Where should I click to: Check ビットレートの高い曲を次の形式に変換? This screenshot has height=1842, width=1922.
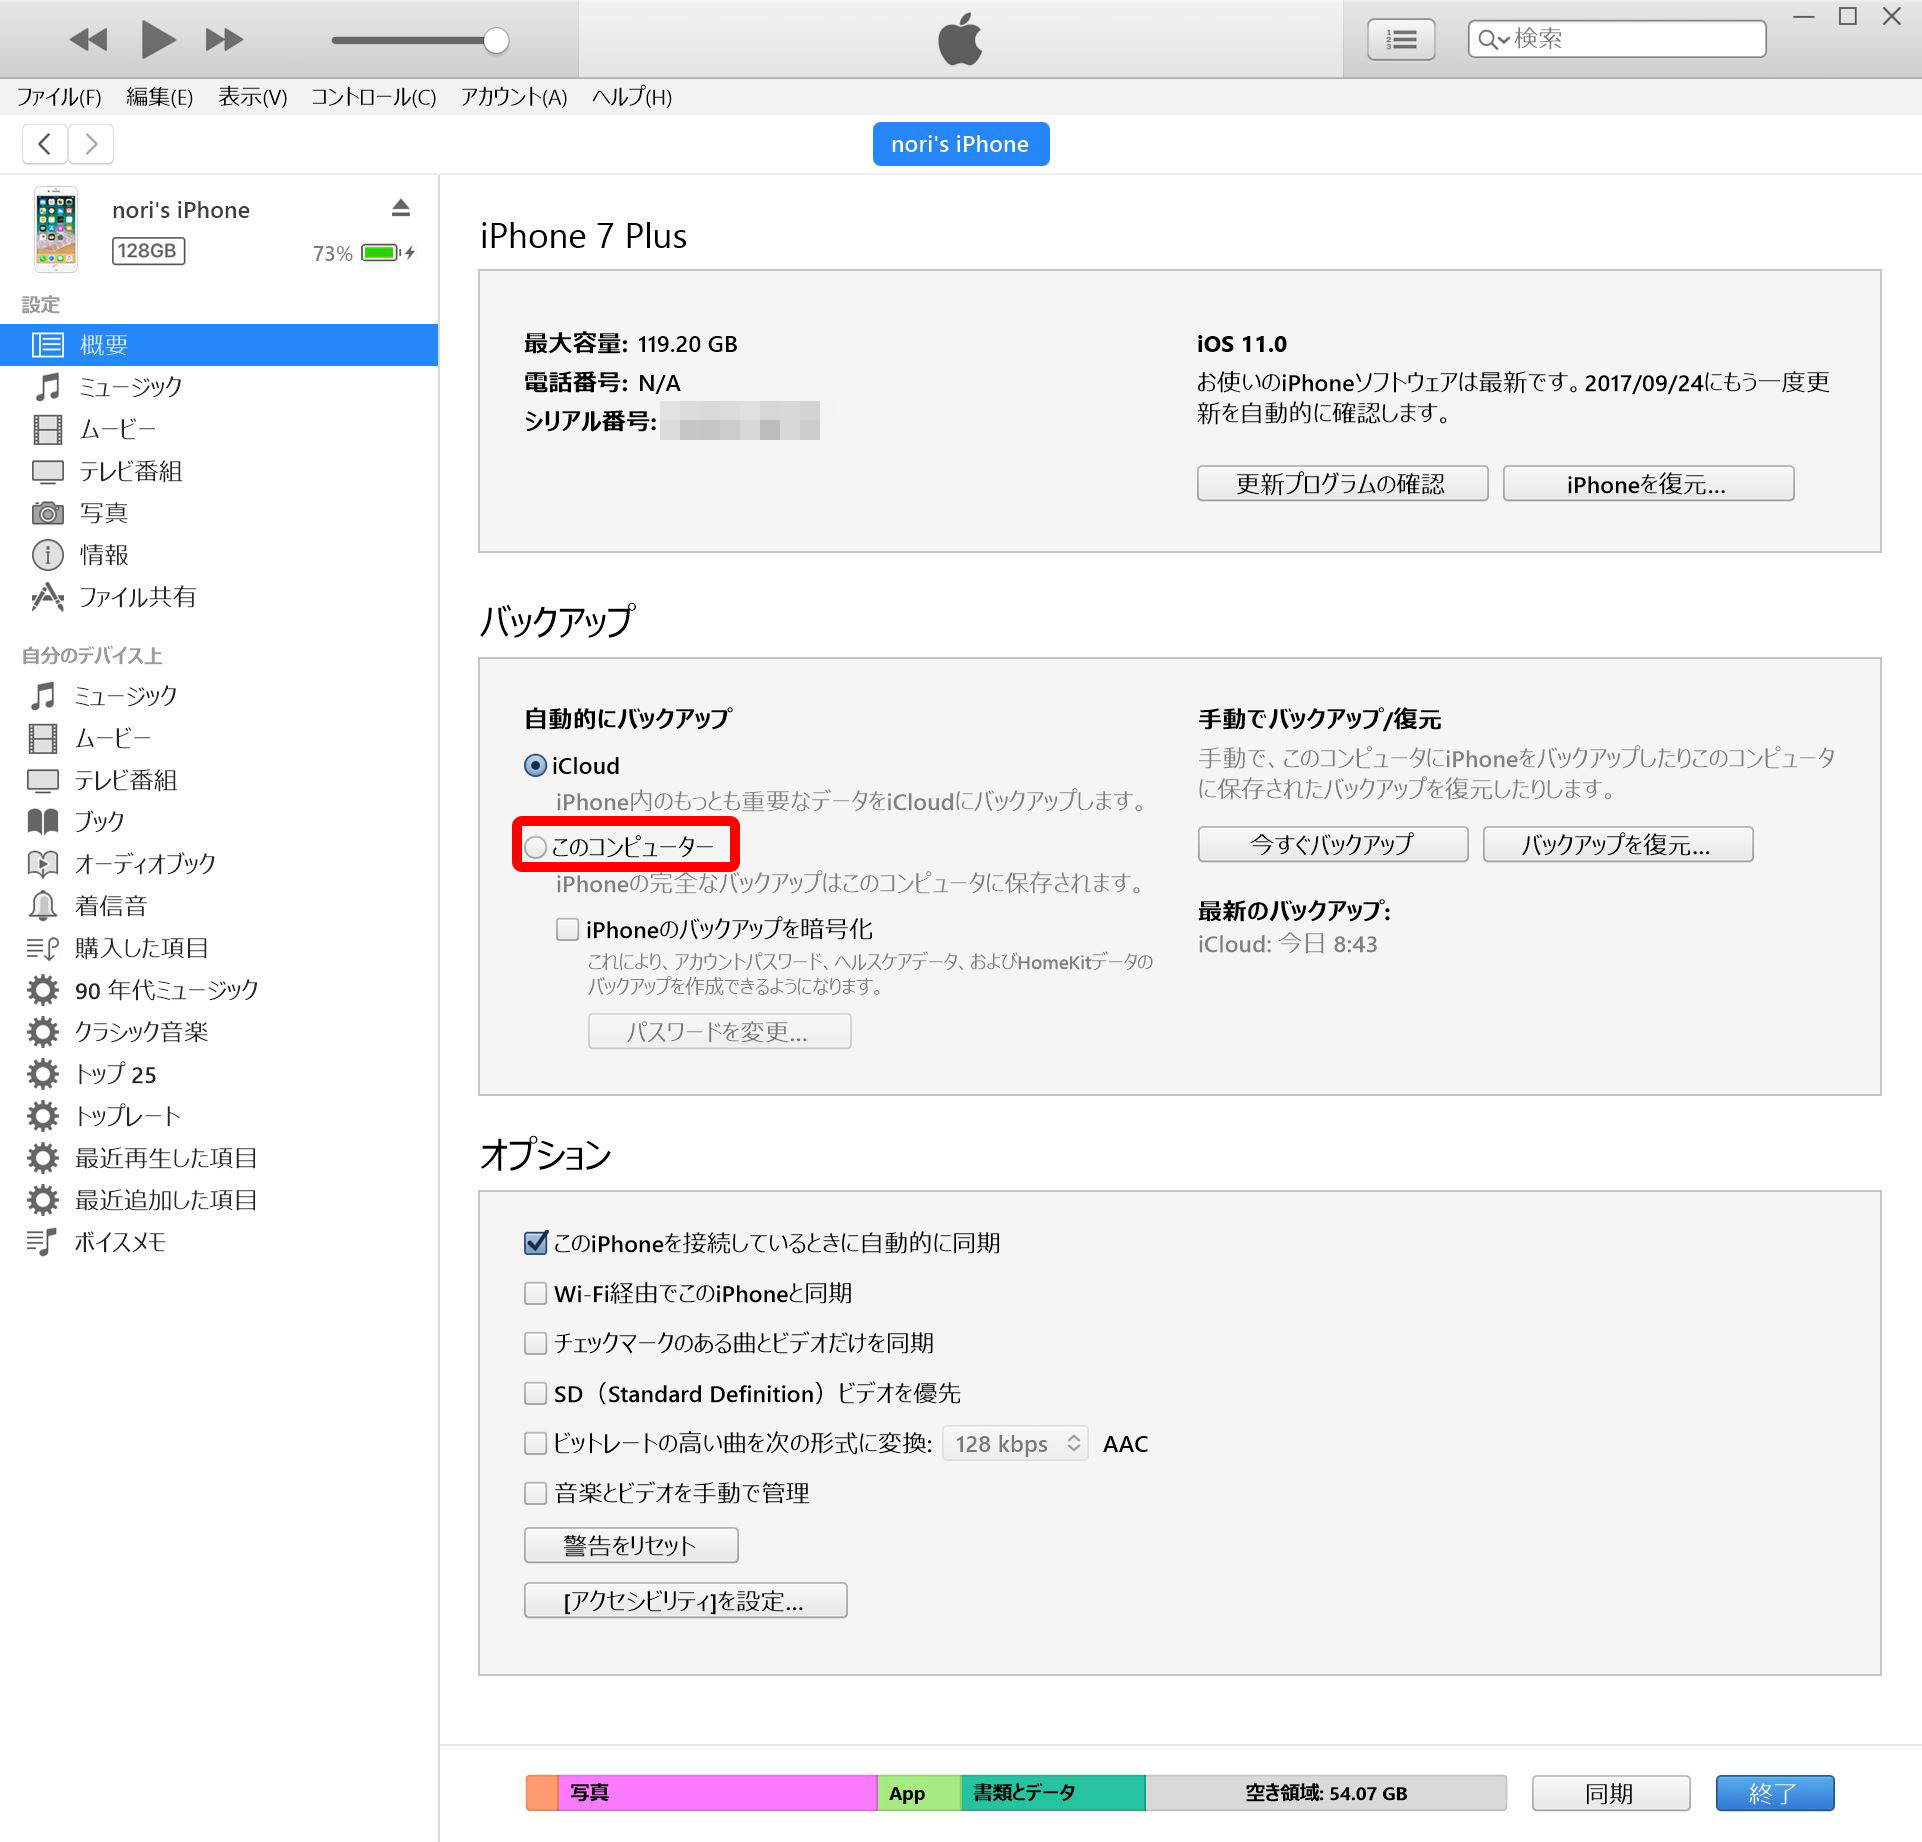pos(536,1444)
